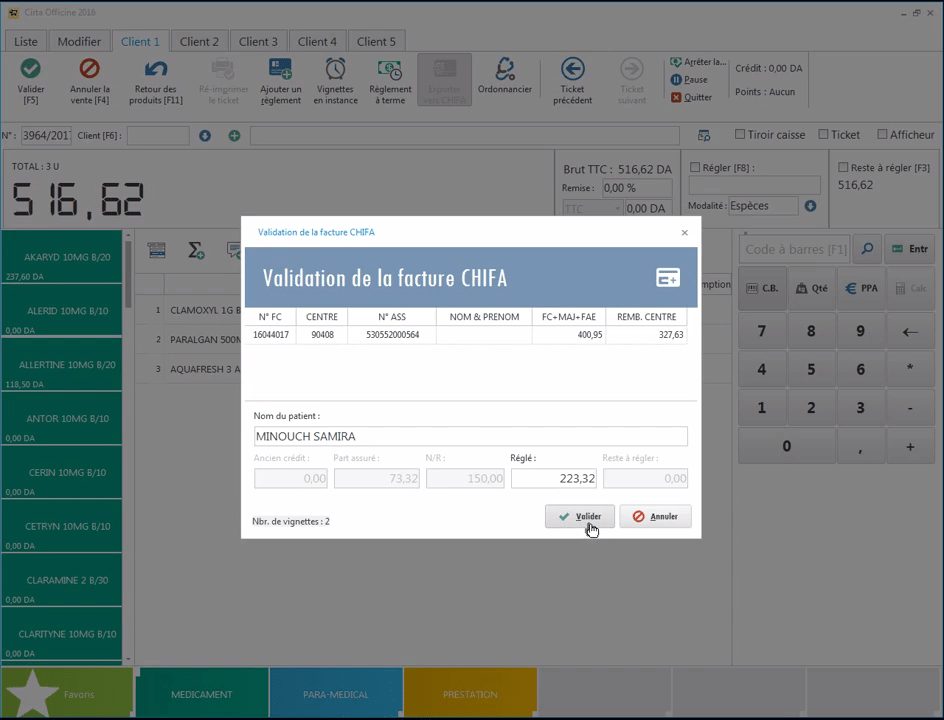Select the PPA keypad mode
This screenshot has height=720, width=944.
coord(861,288)
